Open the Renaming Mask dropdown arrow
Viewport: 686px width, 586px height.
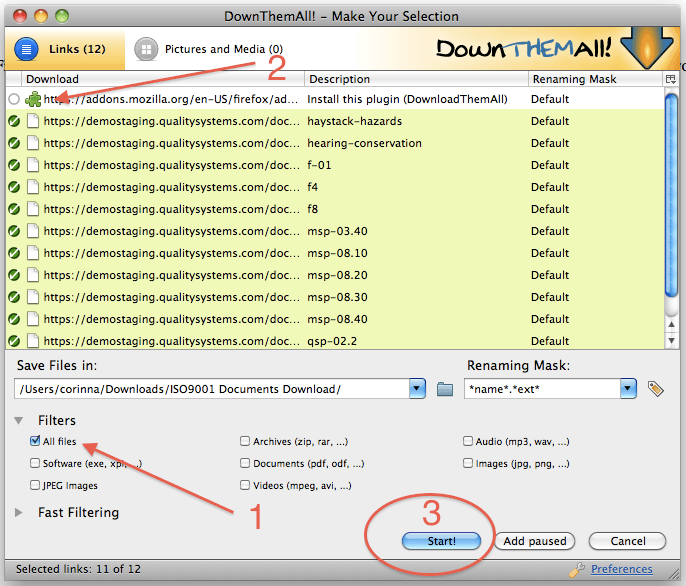pos(628,389)
